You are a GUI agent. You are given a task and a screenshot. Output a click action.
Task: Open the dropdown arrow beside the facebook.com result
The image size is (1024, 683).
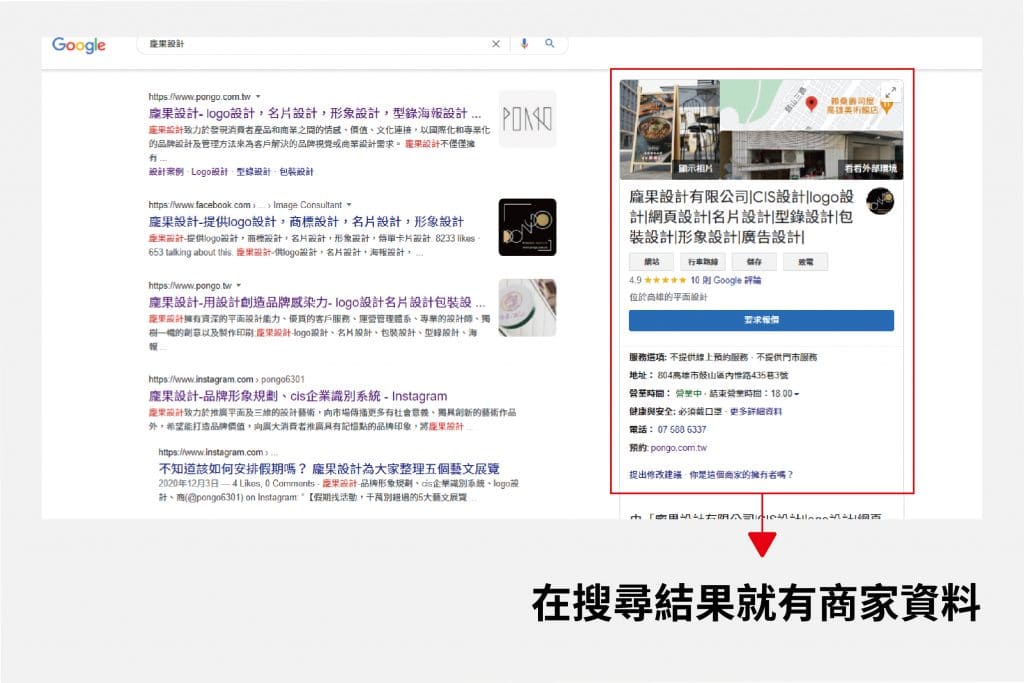pyautogui.click(x=347, y=204)
